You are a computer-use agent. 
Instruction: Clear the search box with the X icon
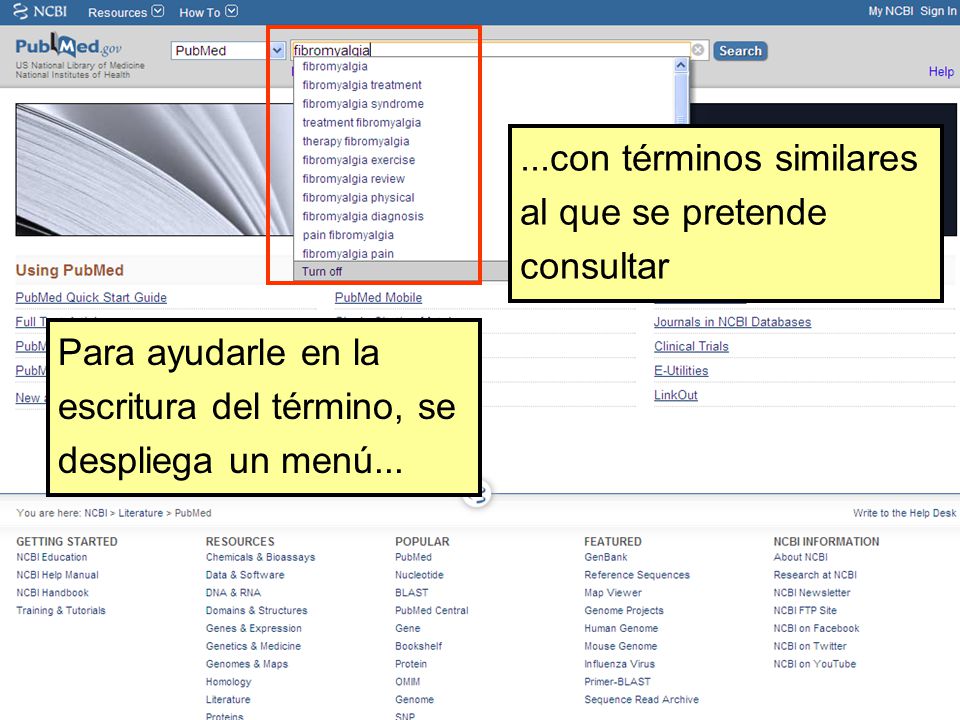(x=698, y=50)
